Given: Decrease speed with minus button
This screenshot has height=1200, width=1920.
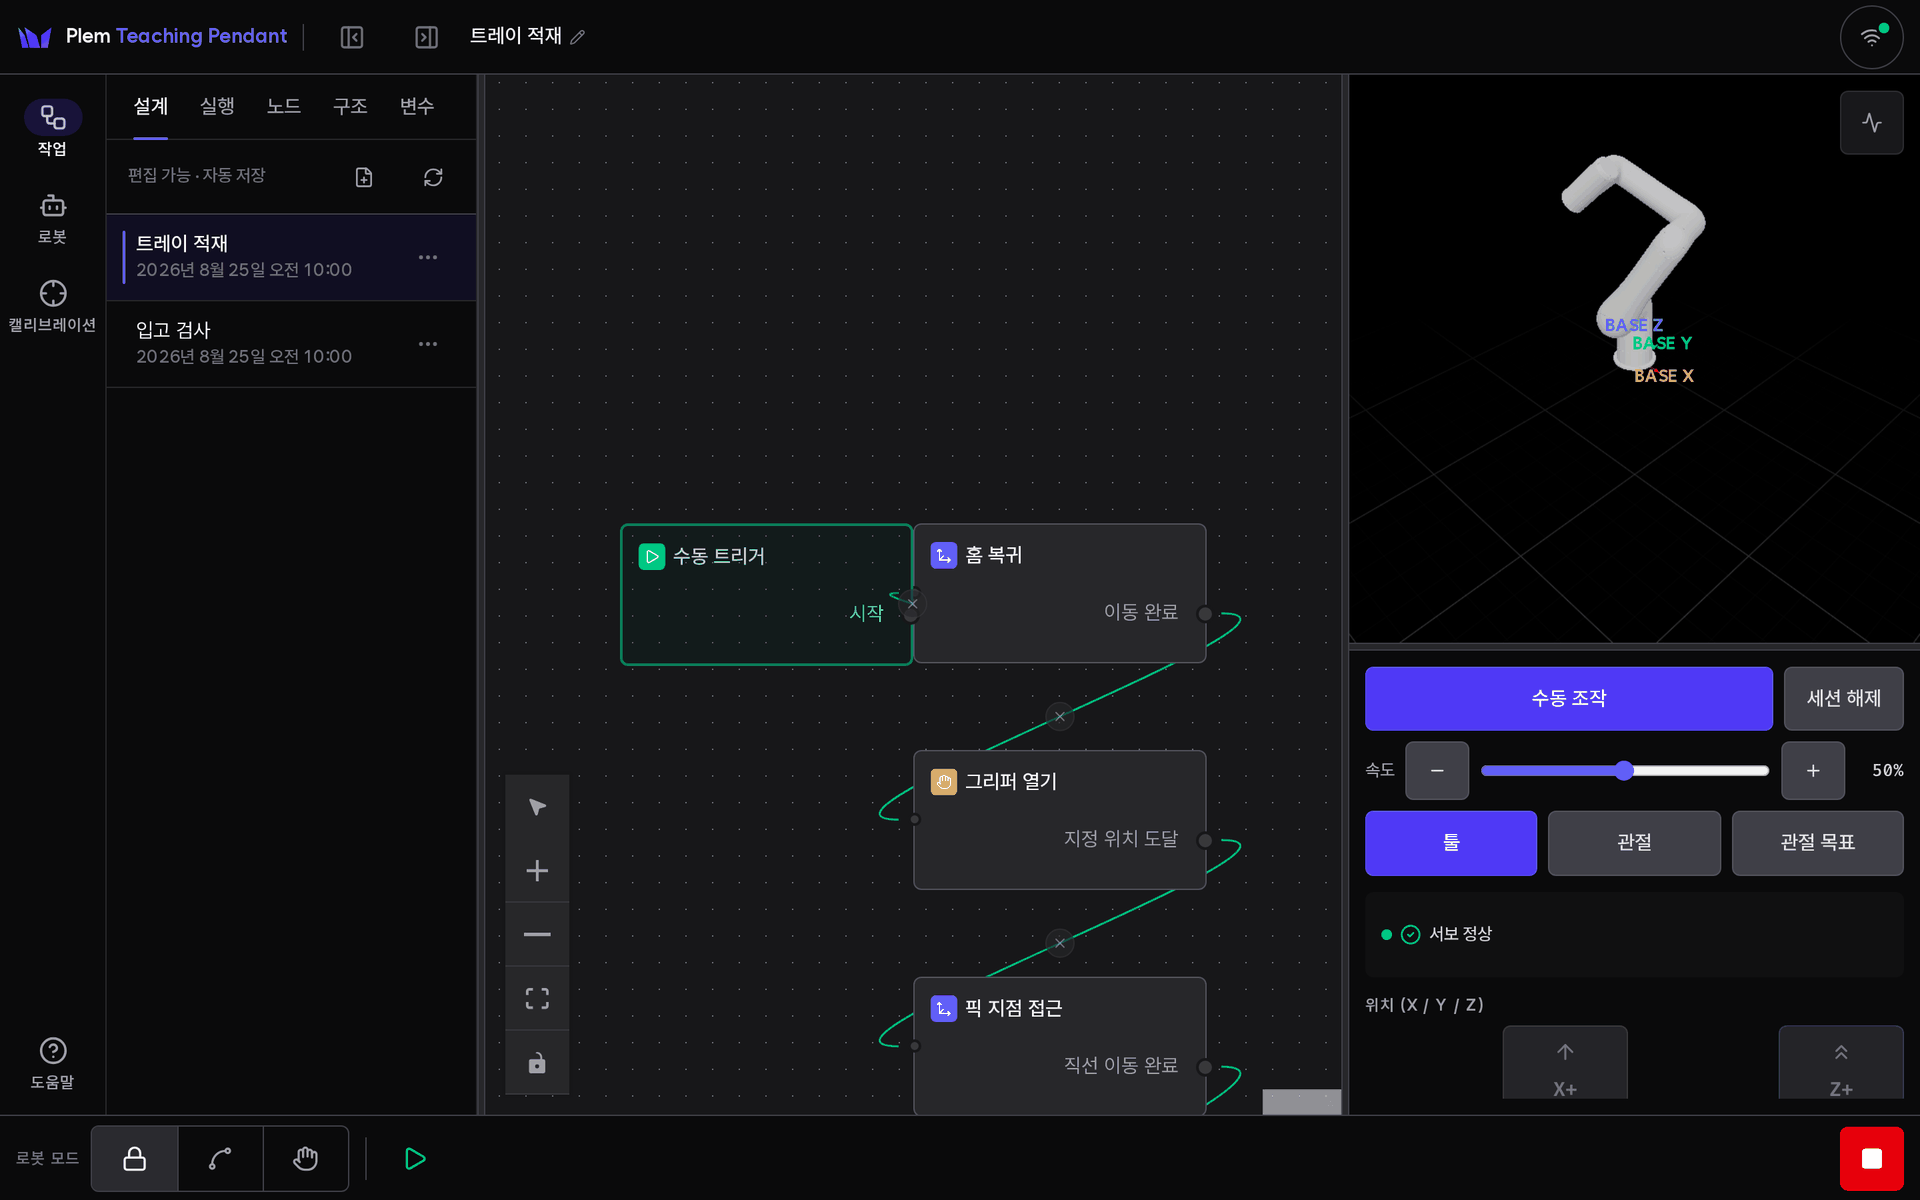Looking at the screenshot, I should click(1436, 770).
